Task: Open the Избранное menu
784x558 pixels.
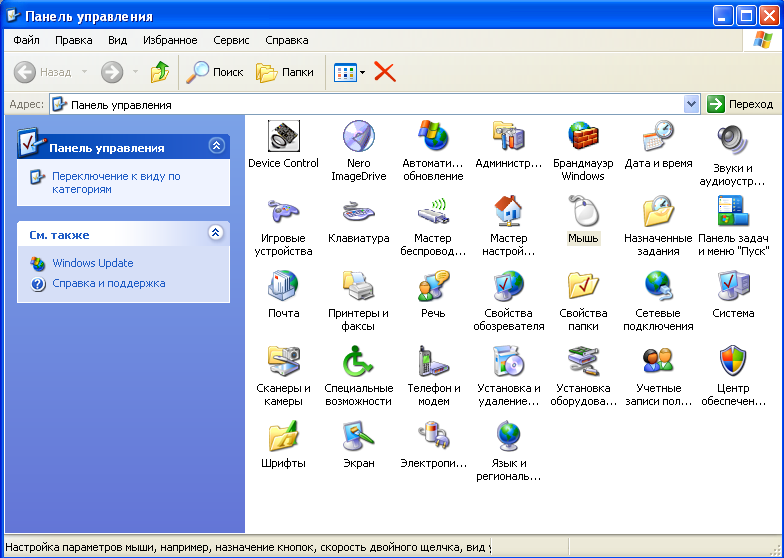Action: [170, 40]
